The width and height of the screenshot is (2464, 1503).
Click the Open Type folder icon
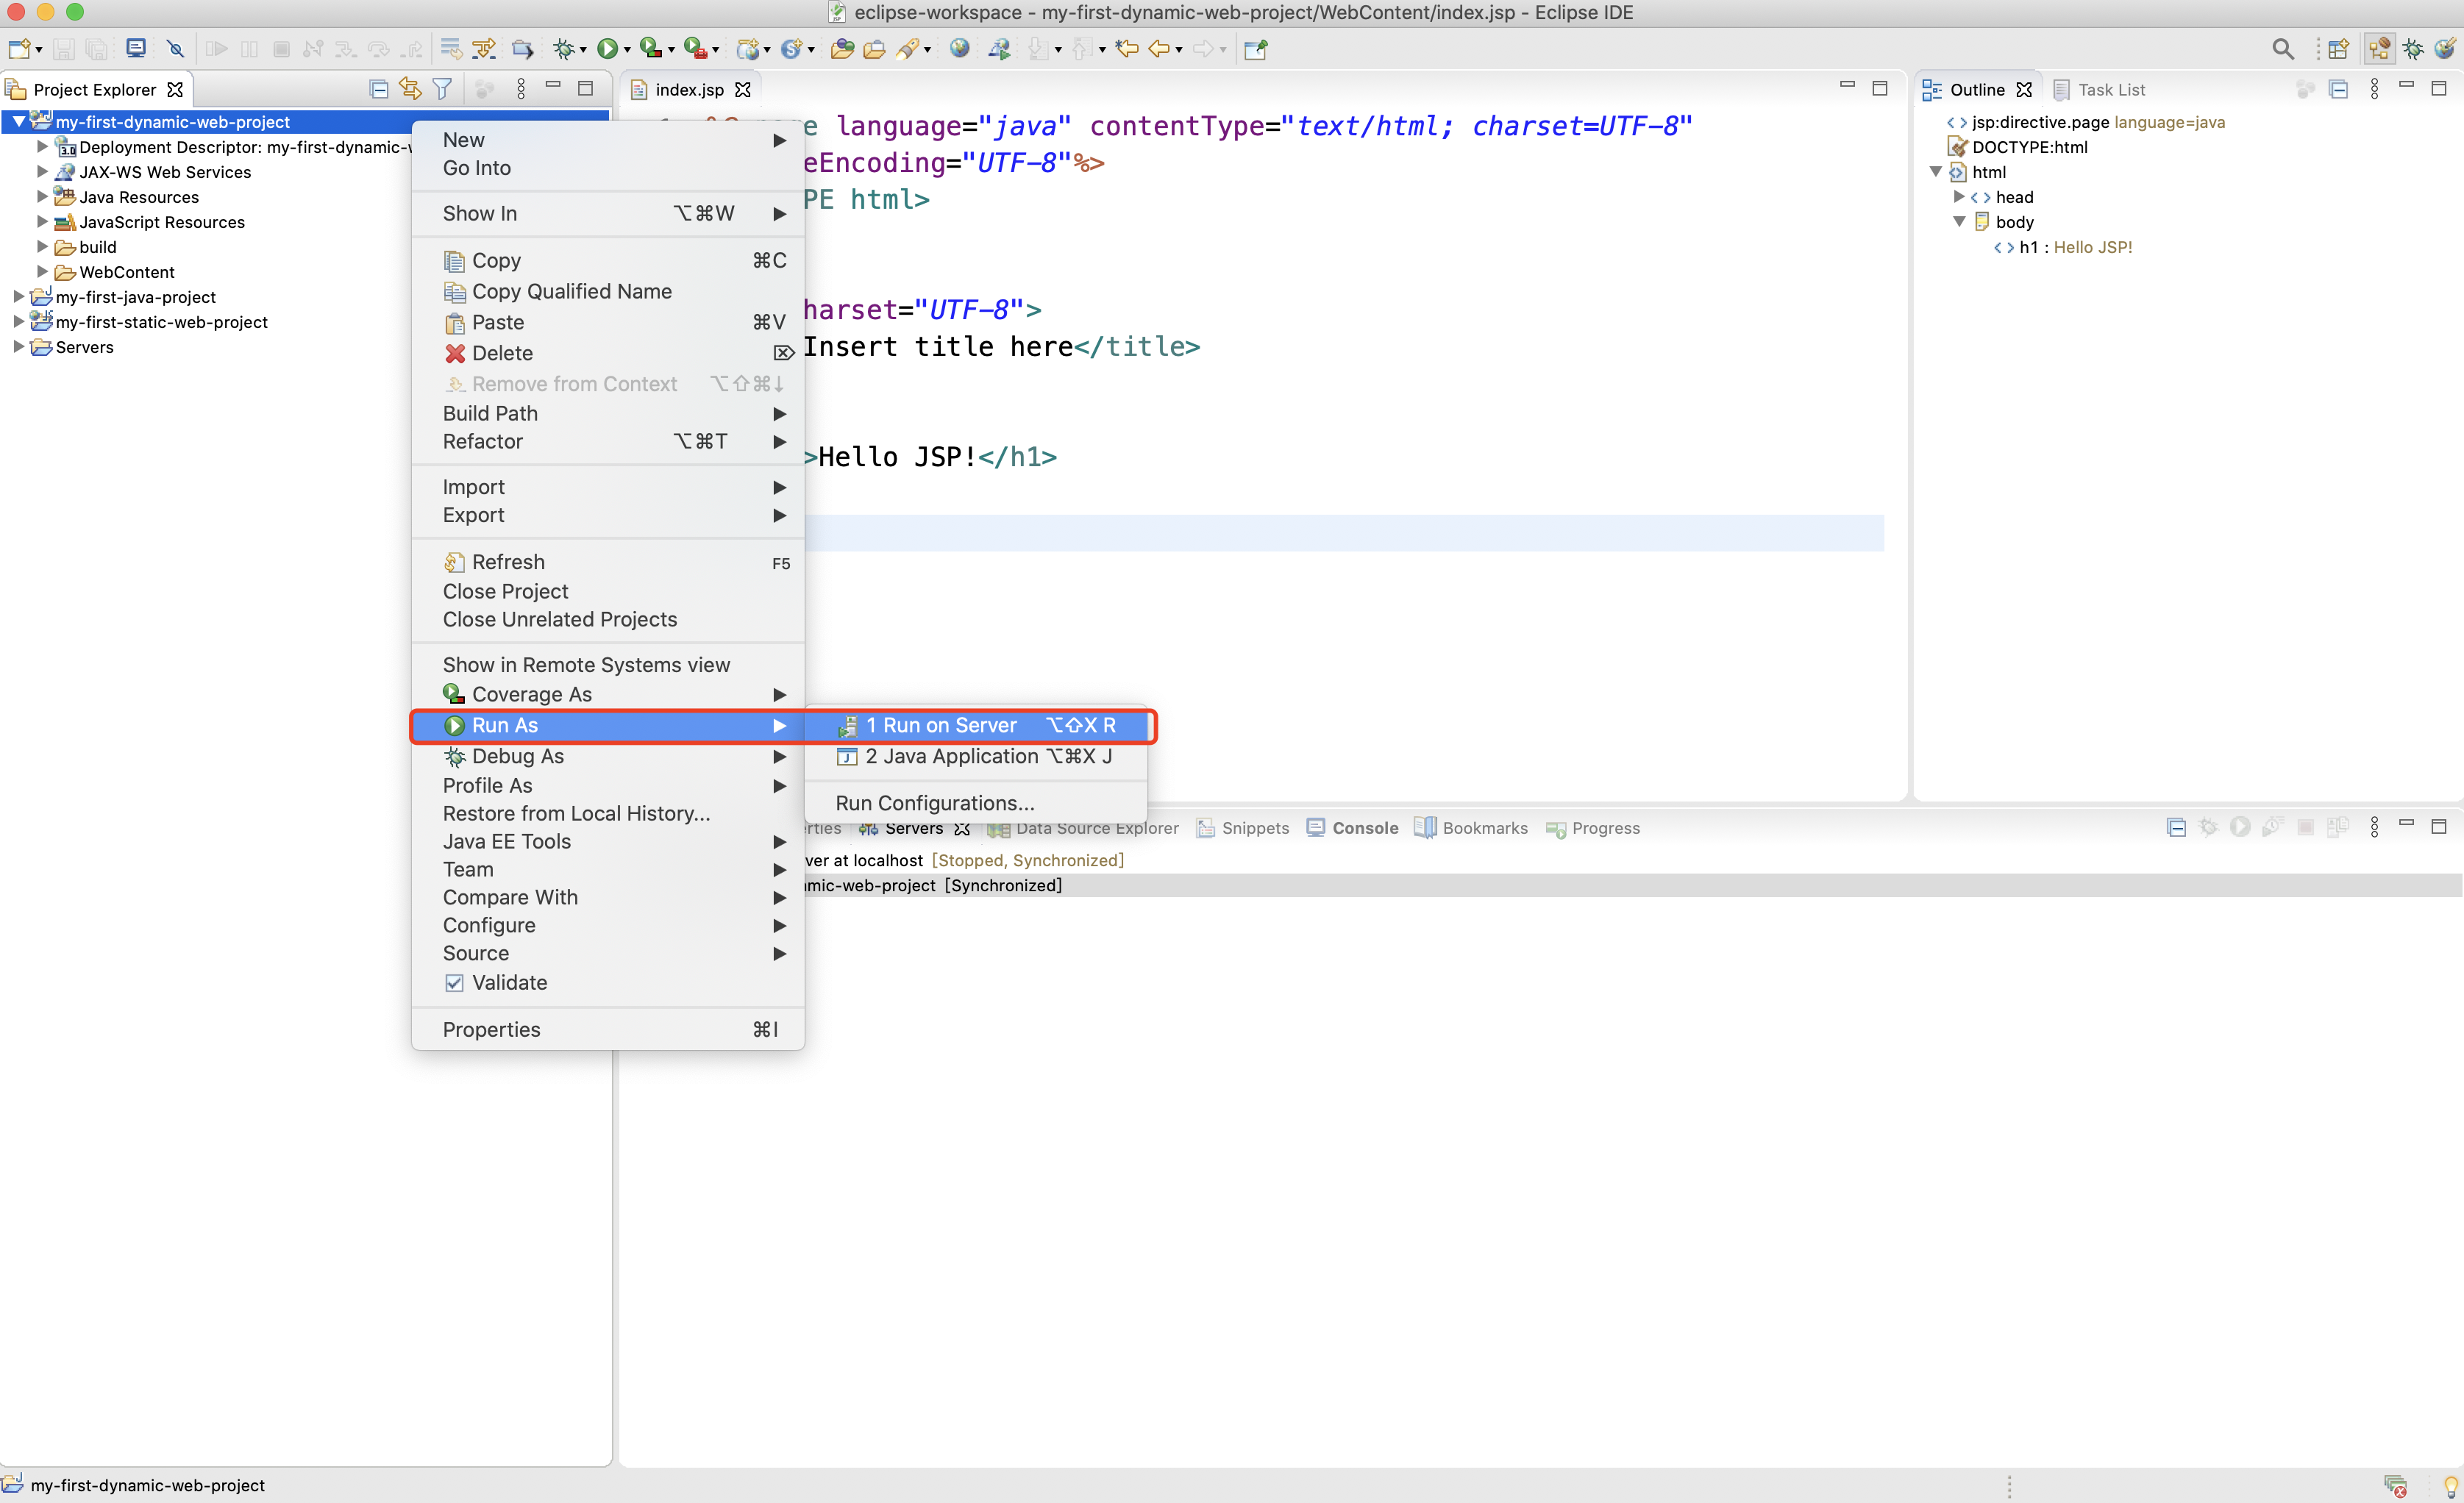click(842, 48)
